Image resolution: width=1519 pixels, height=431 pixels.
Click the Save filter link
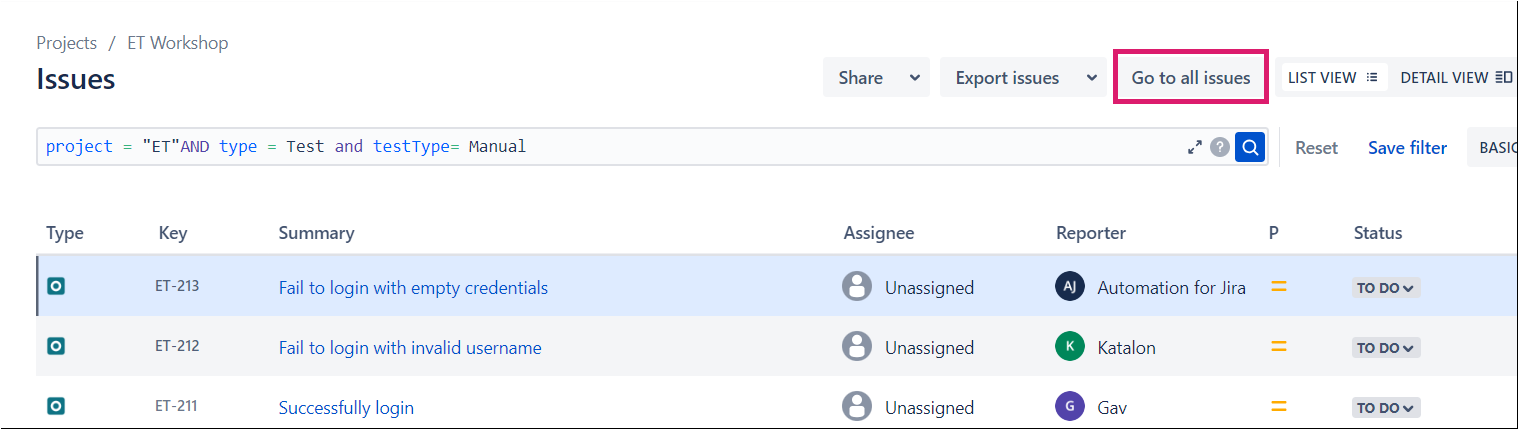pos(1407,147)
